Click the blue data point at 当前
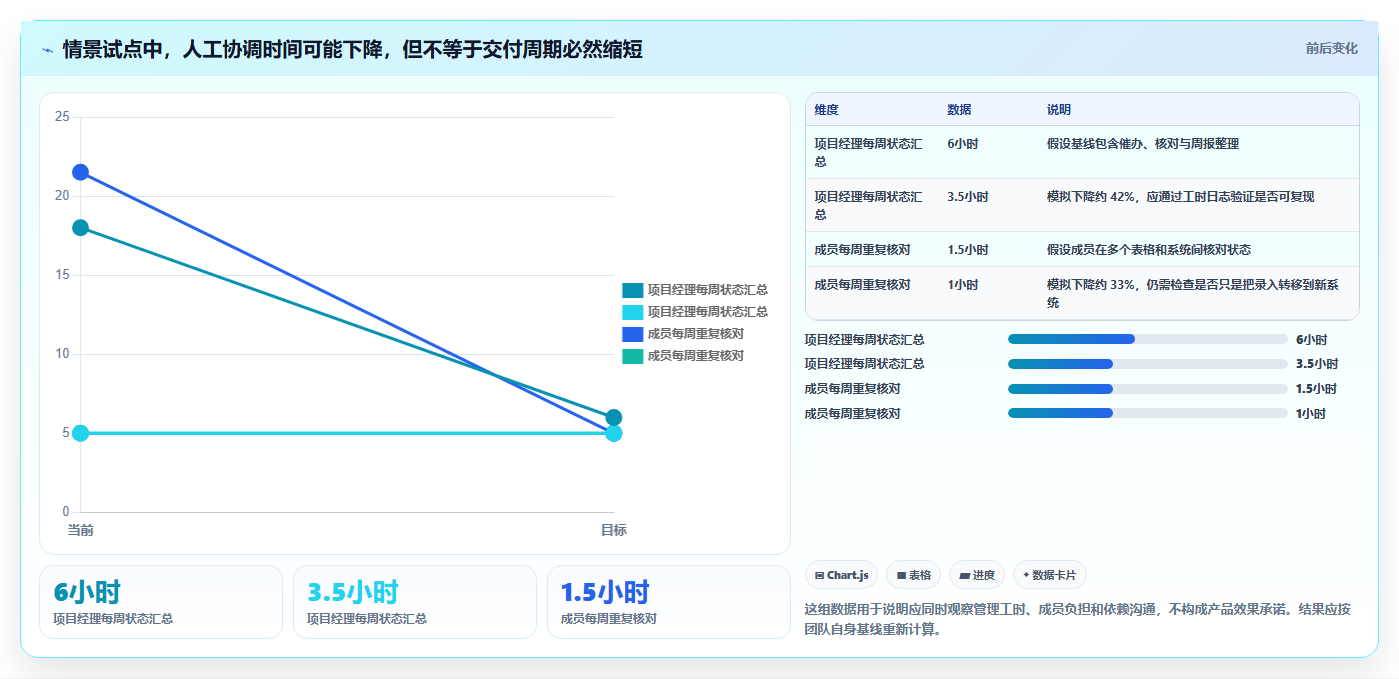Screen dimensions: 1399x679 pos(80,172)
